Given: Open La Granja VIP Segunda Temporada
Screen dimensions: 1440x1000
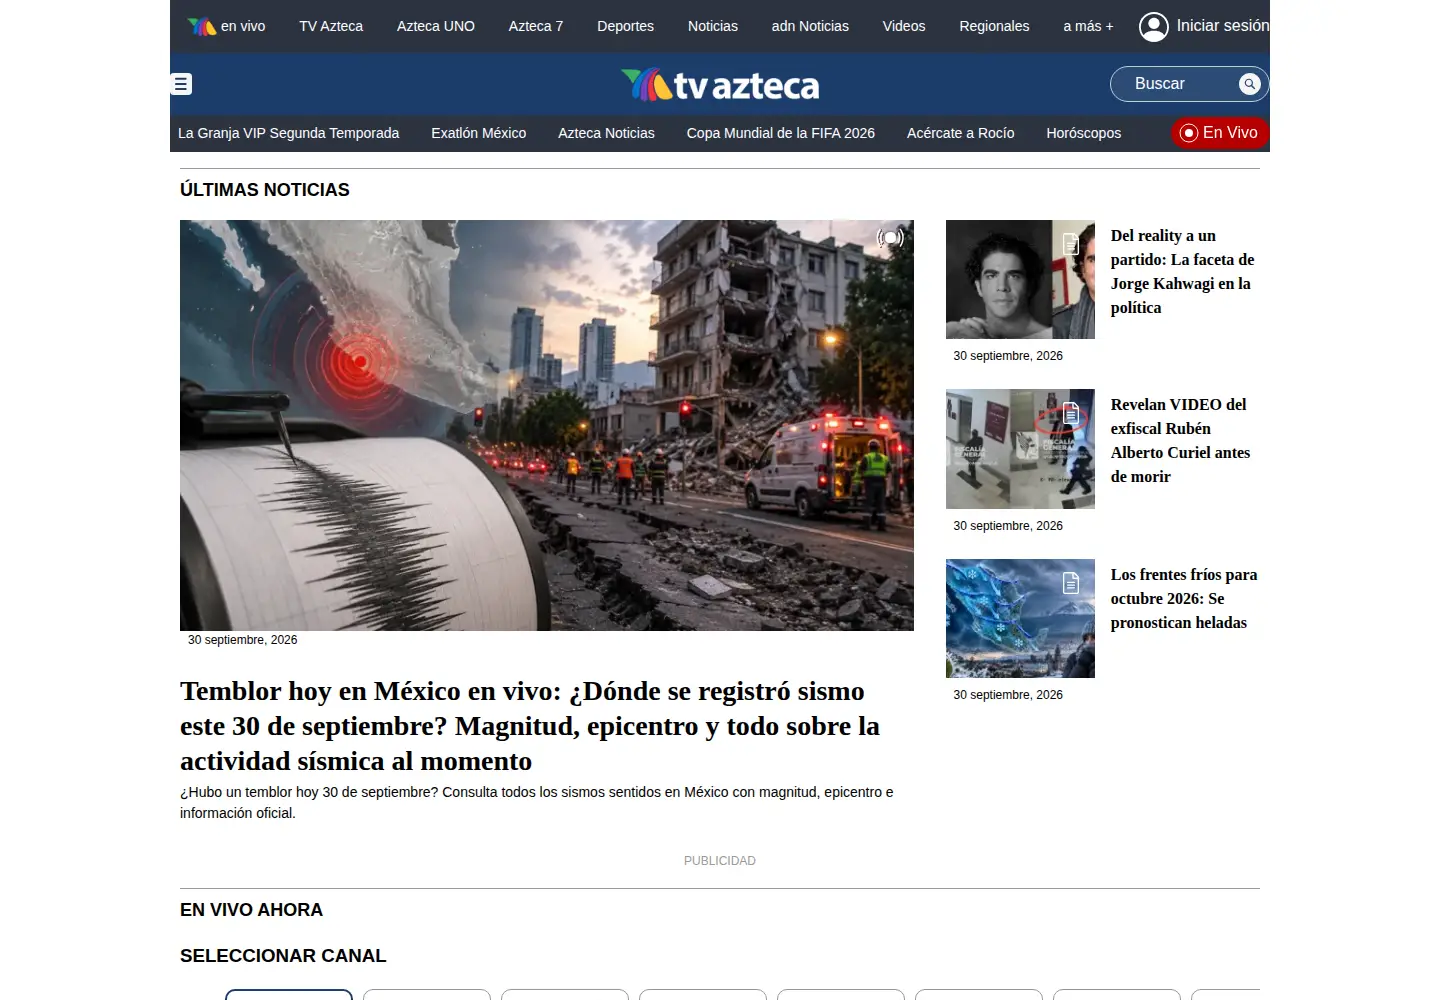Looking at the screenshot, I should 288,133.
